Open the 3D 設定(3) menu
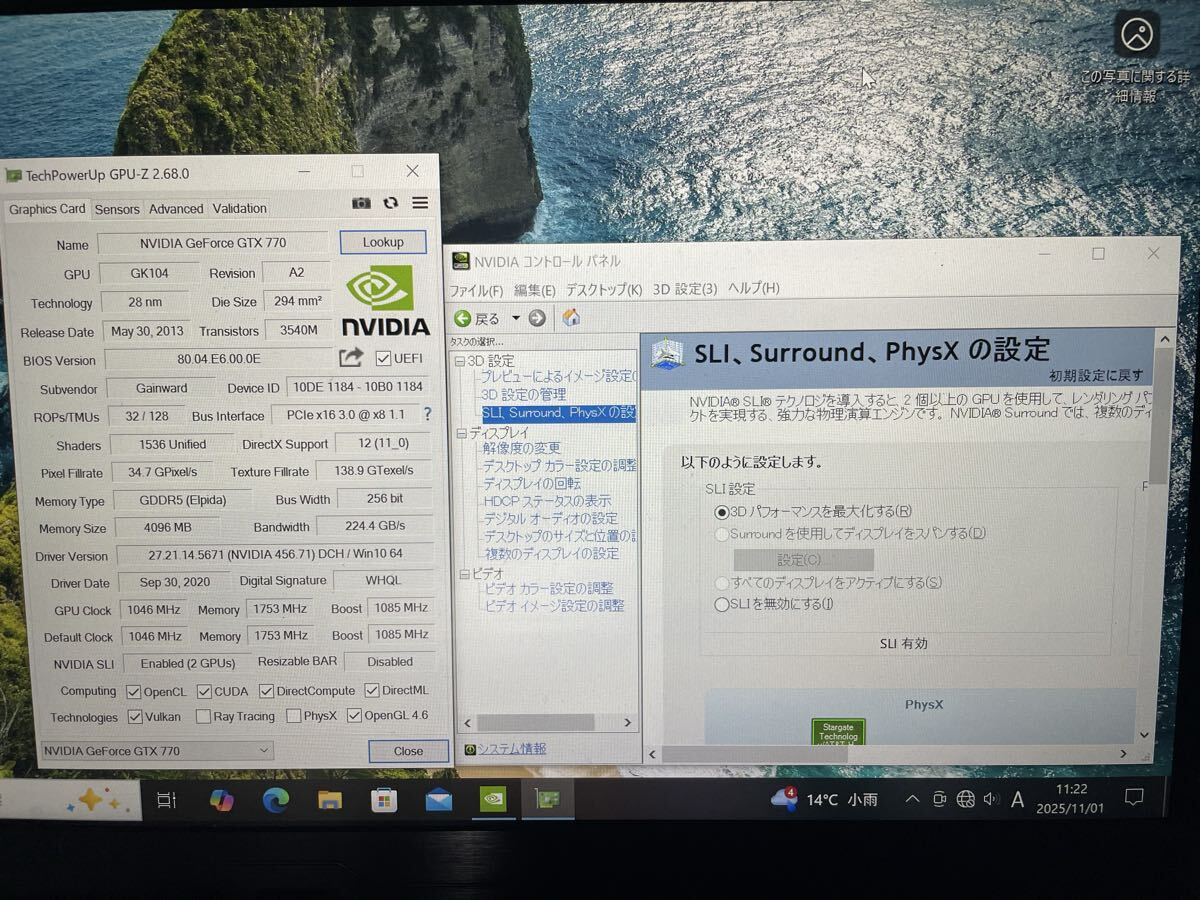 685,289
